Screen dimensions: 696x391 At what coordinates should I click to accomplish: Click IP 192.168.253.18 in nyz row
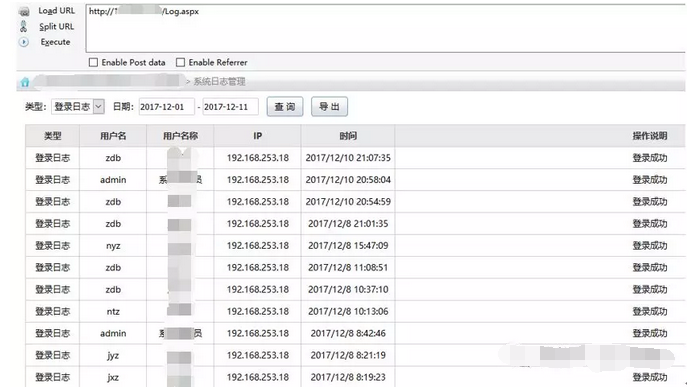[258, 245]
